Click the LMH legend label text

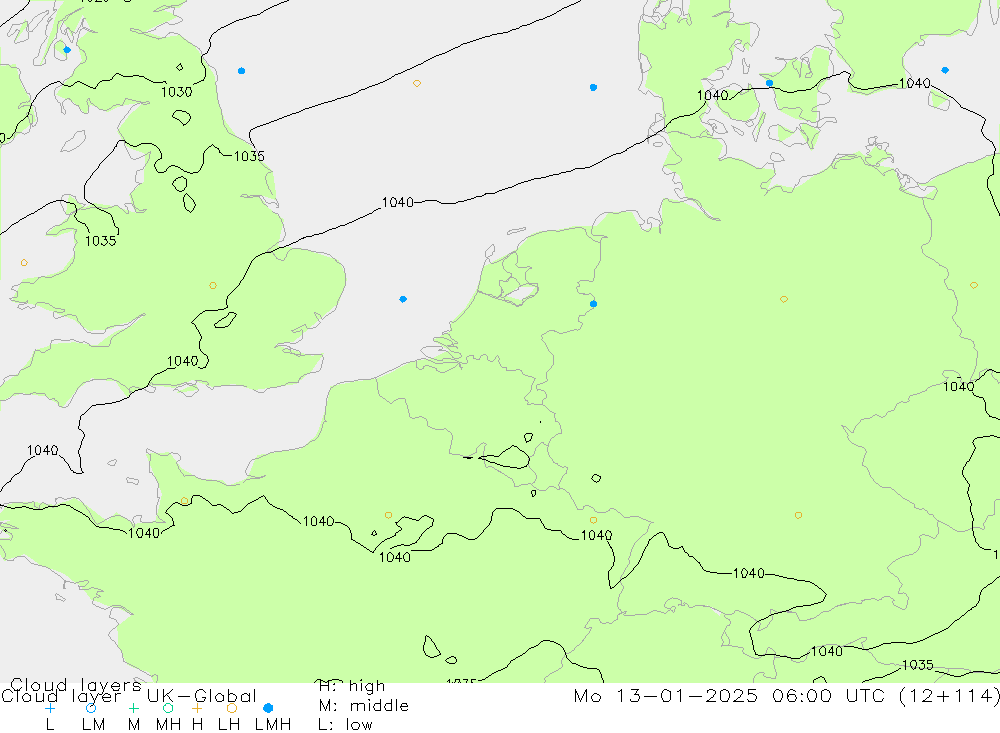(273, 725)
